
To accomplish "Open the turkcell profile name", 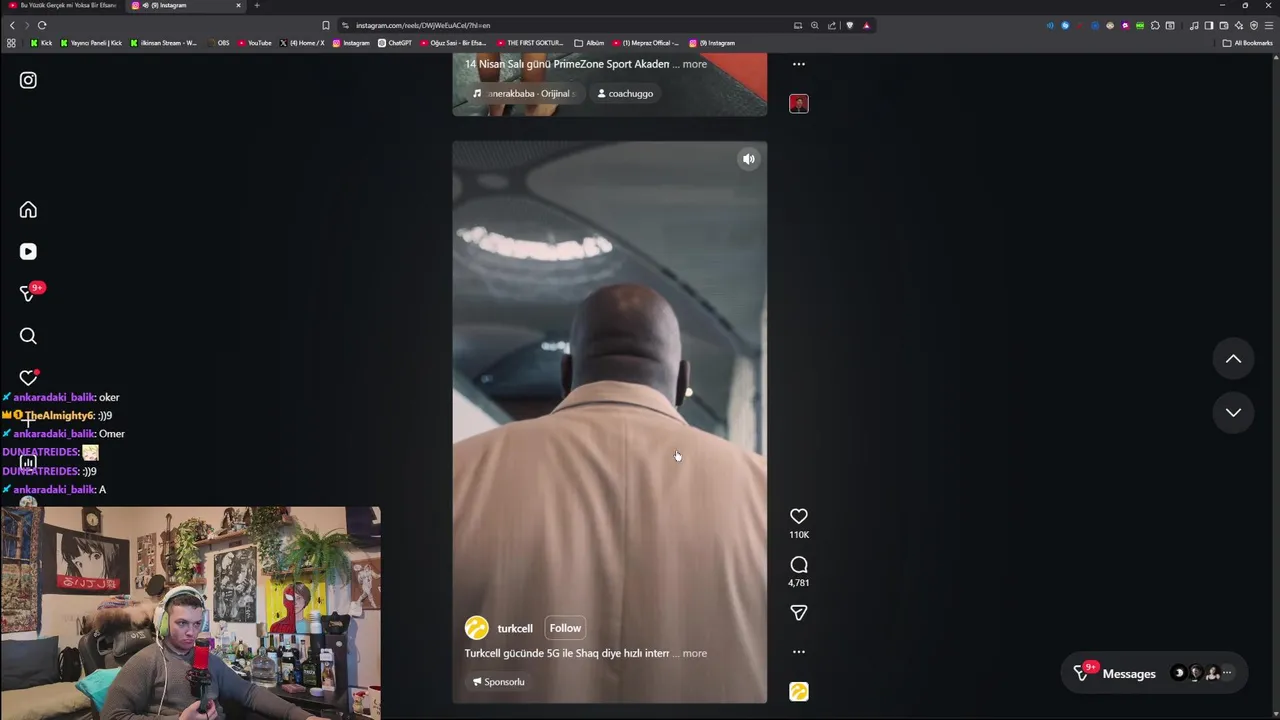I will 515,629.
